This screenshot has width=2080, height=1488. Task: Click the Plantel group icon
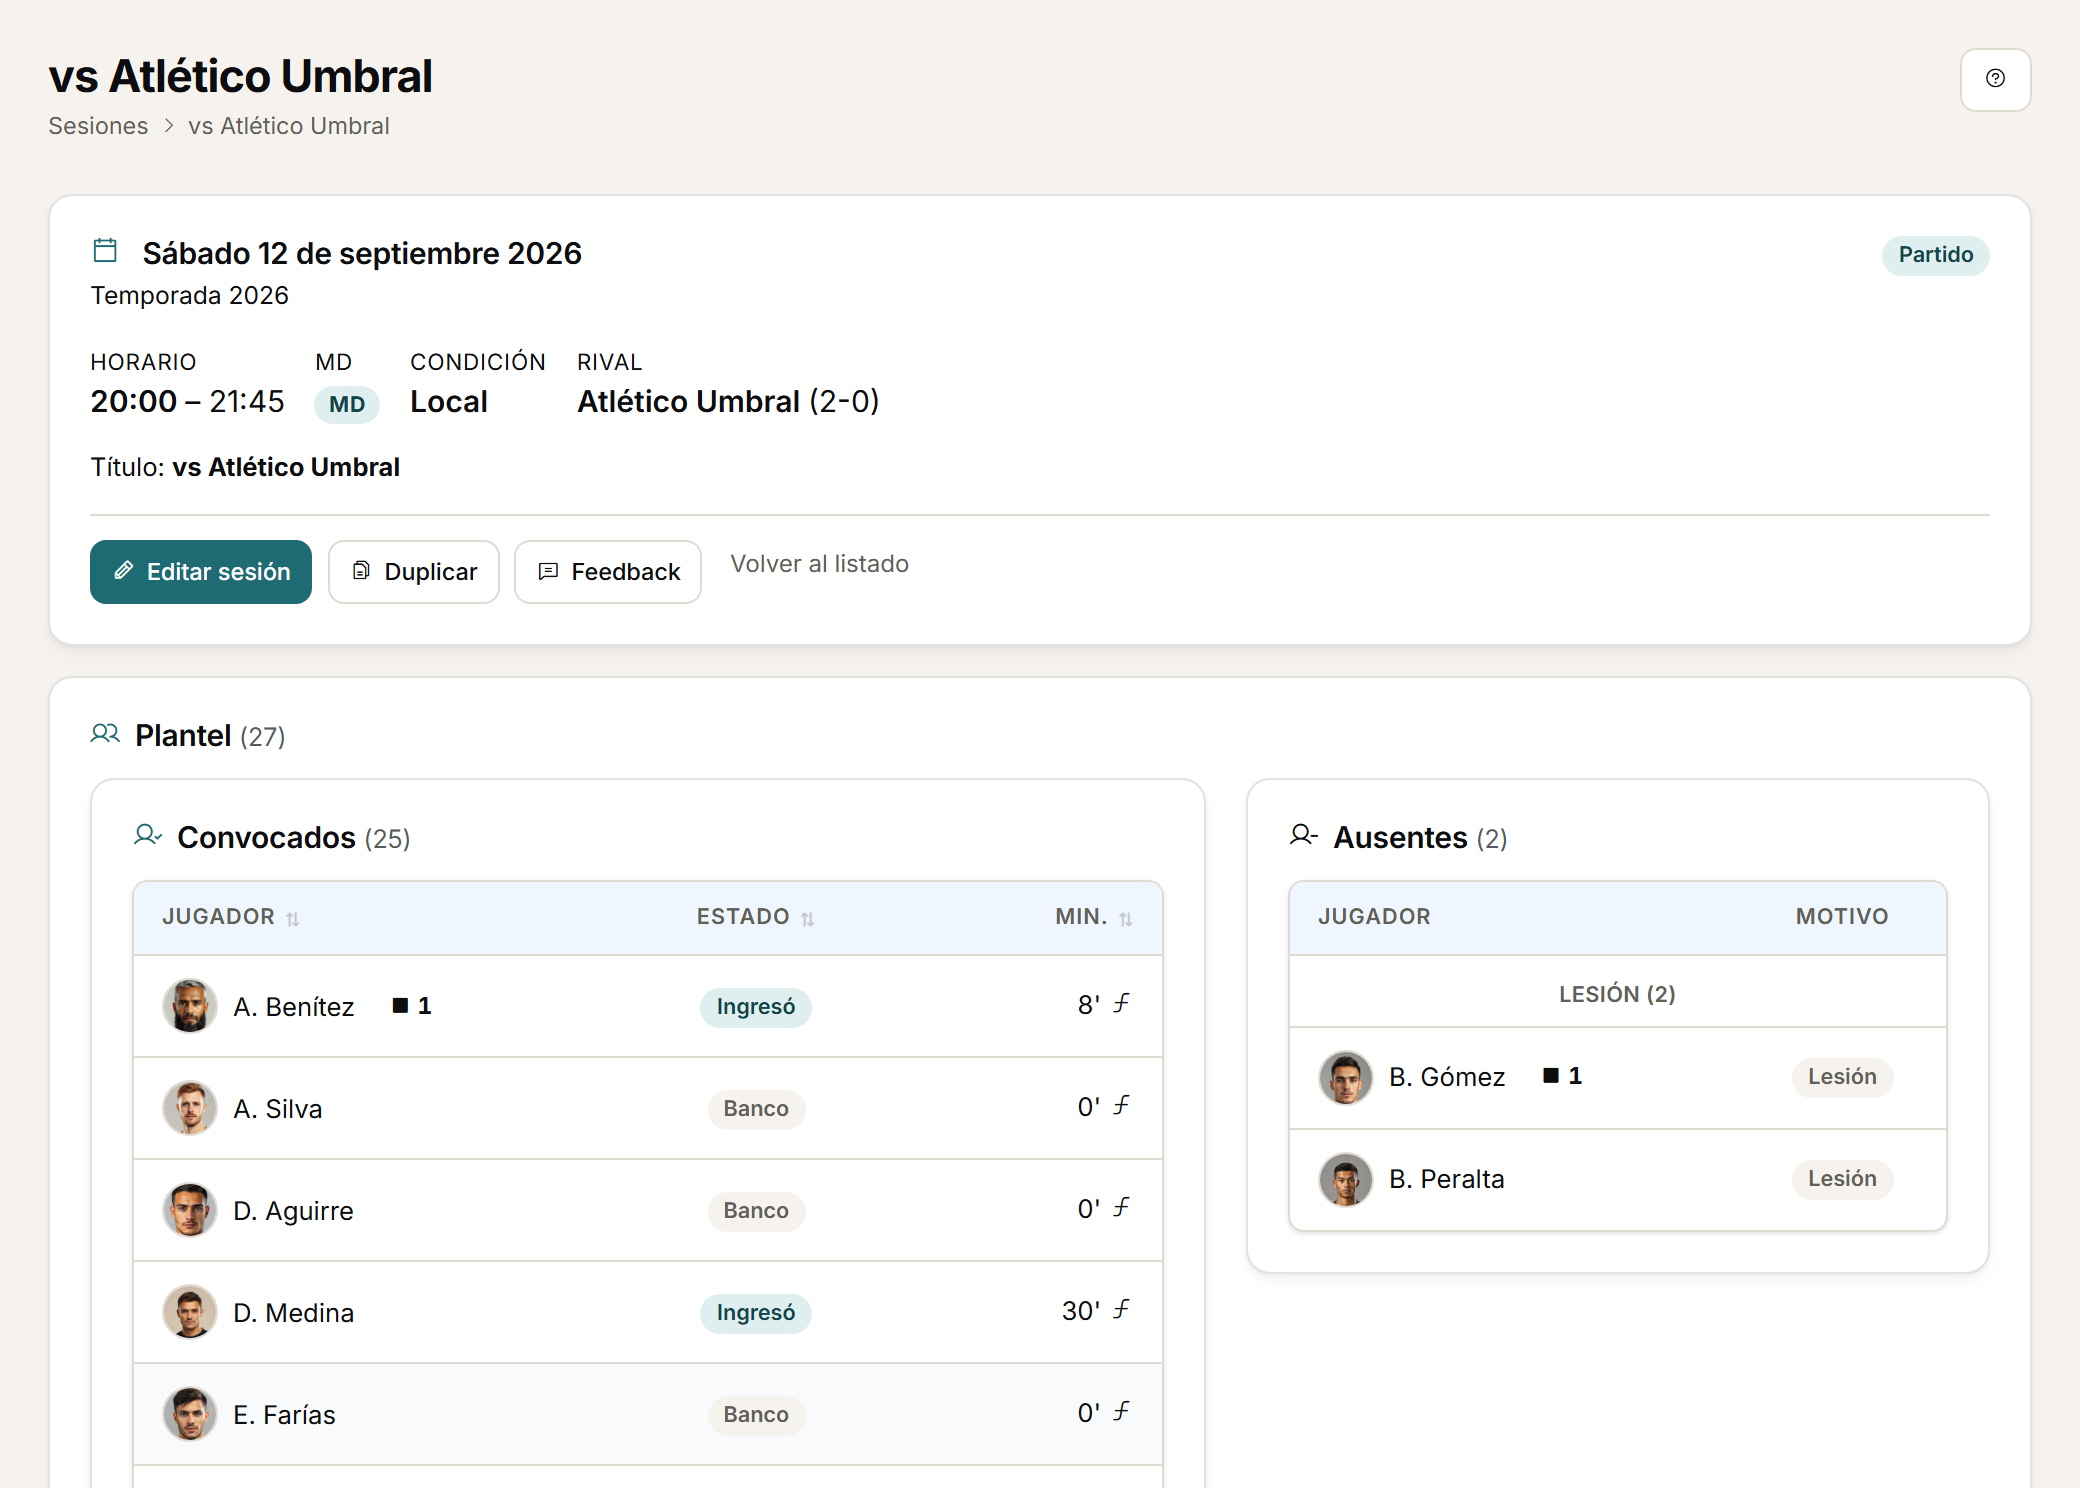[105, 734]
